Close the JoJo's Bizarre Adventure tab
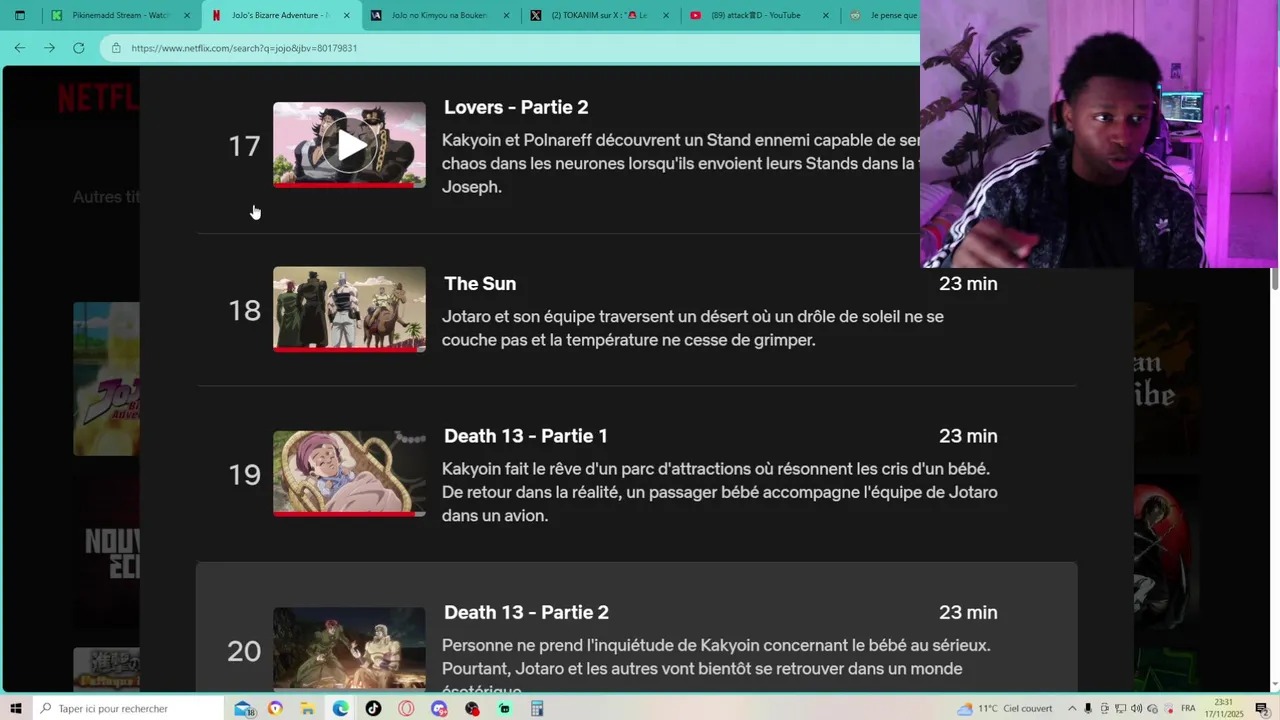 (x=347, y=15)
